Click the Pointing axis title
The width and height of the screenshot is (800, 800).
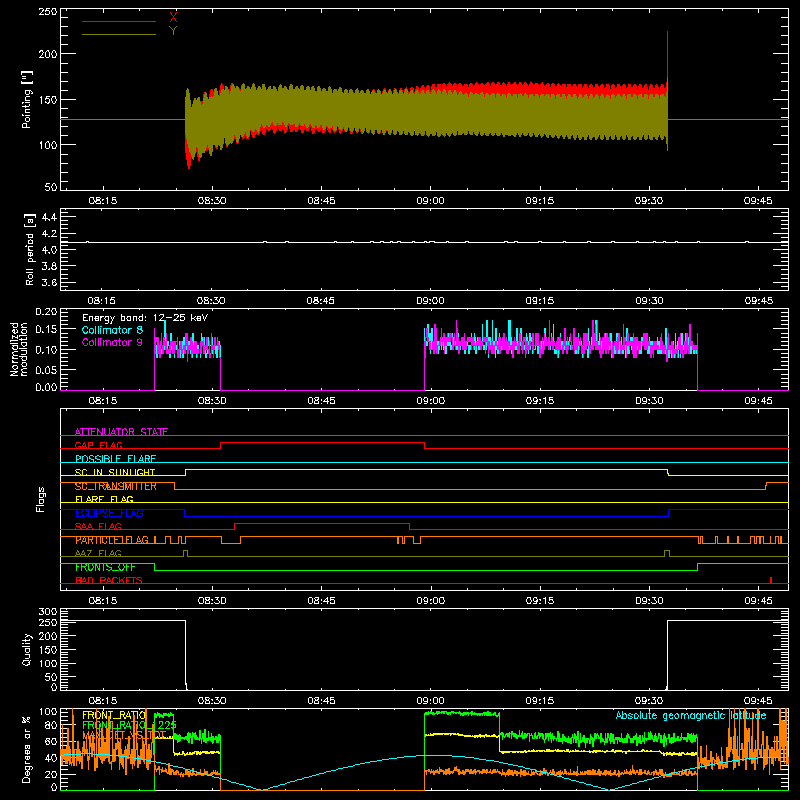click(x=27, y=99)
